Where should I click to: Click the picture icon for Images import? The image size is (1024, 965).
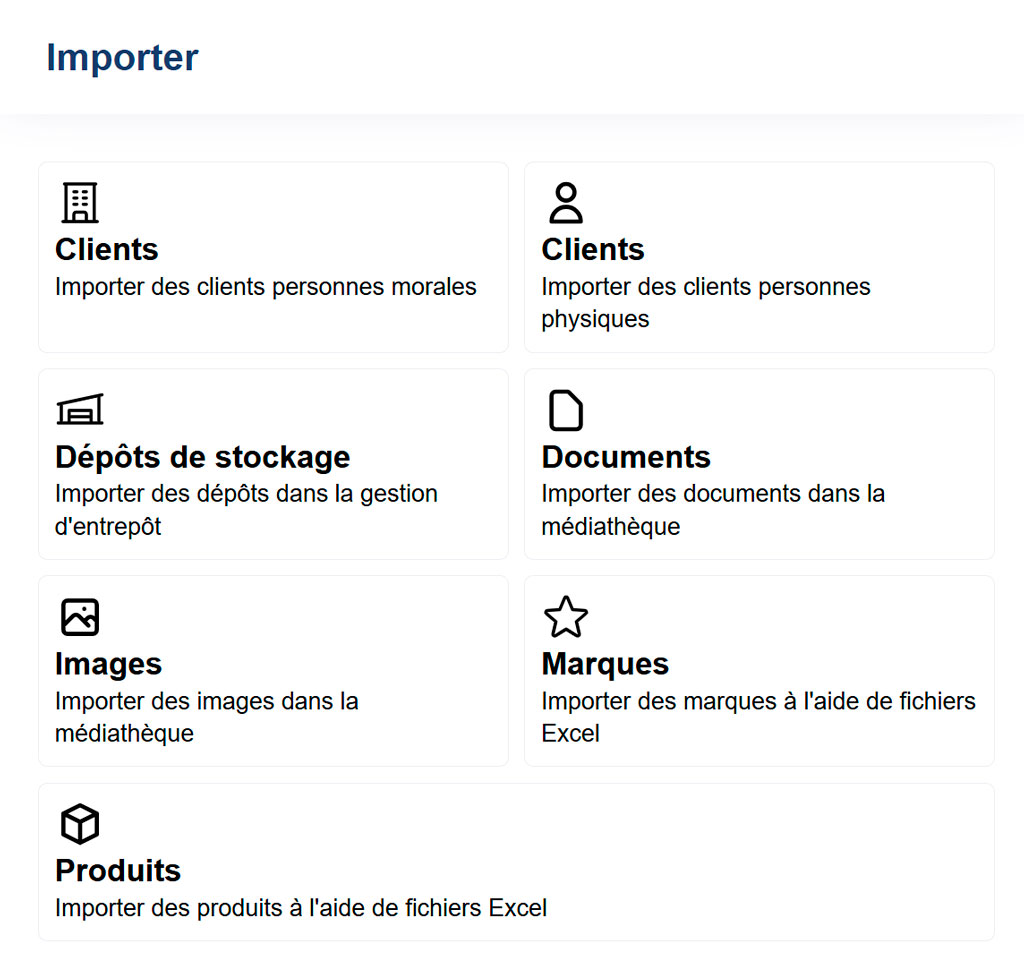coord(80,617)
